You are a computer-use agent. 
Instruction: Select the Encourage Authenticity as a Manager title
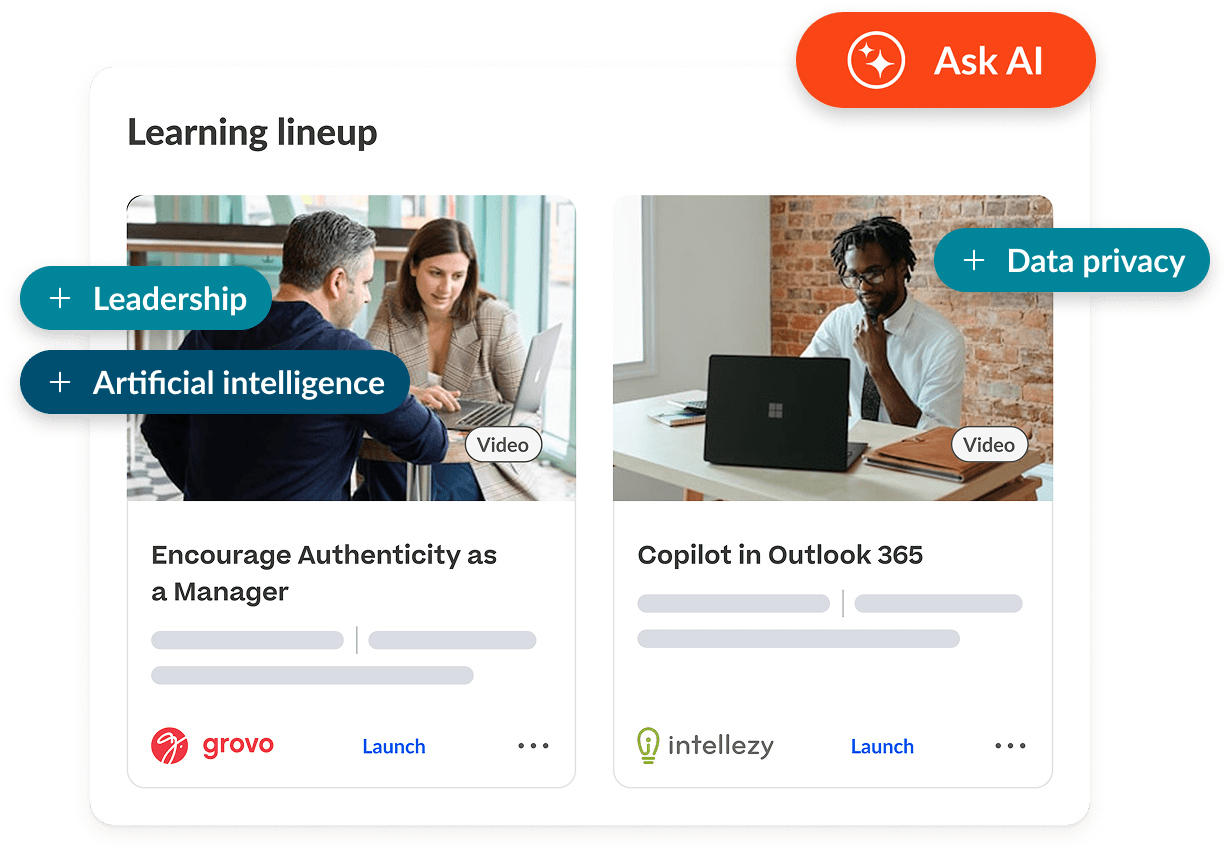click(324, 573)
